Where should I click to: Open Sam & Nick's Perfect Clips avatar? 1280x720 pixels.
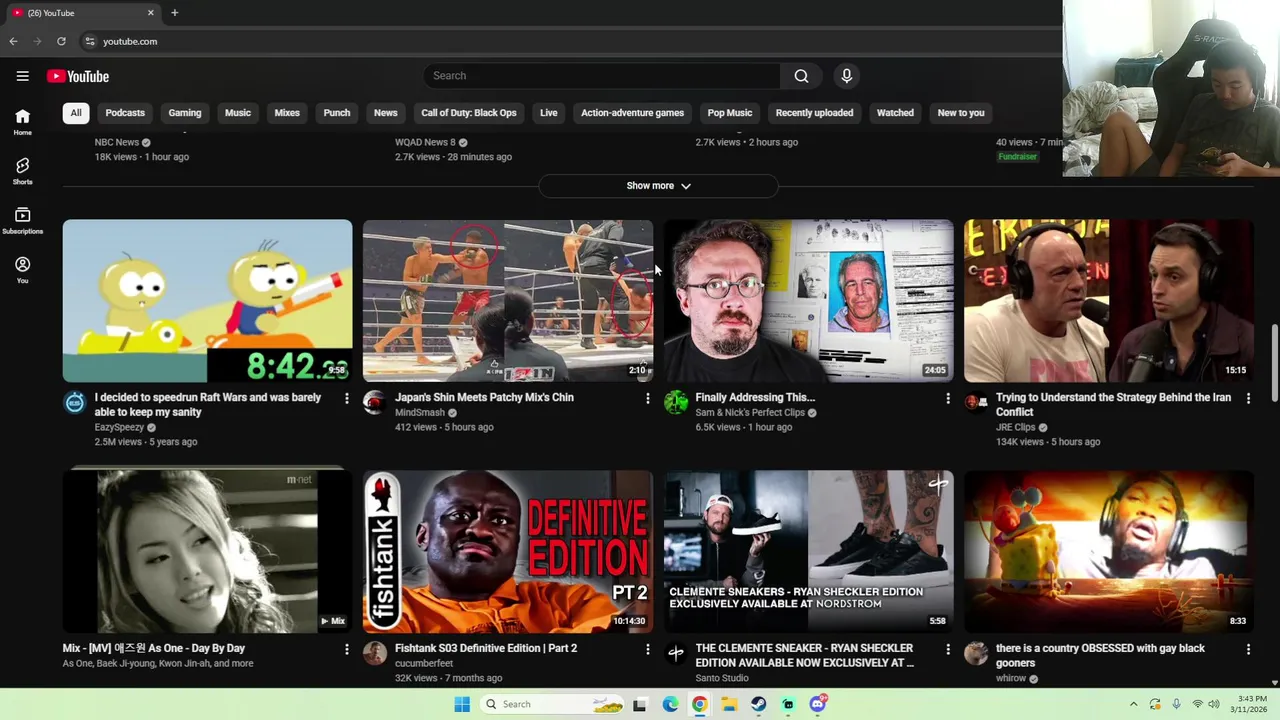[x=676, y=403]
